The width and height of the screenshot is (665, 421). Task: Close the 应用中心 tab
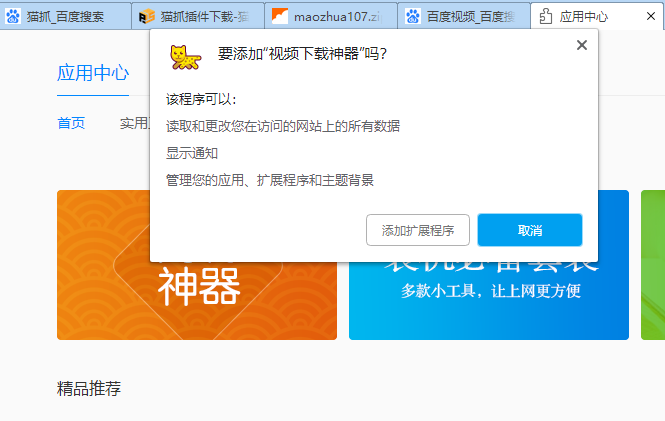[651, 16]
